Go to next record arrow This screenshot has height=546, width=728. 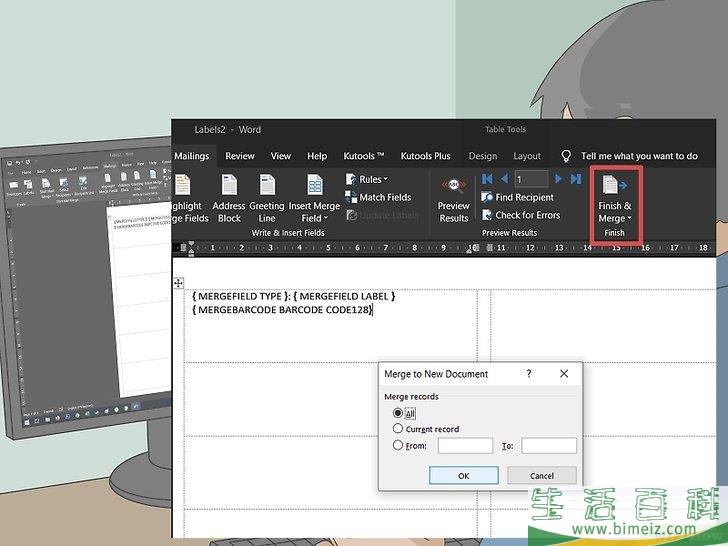pos(559,179)
